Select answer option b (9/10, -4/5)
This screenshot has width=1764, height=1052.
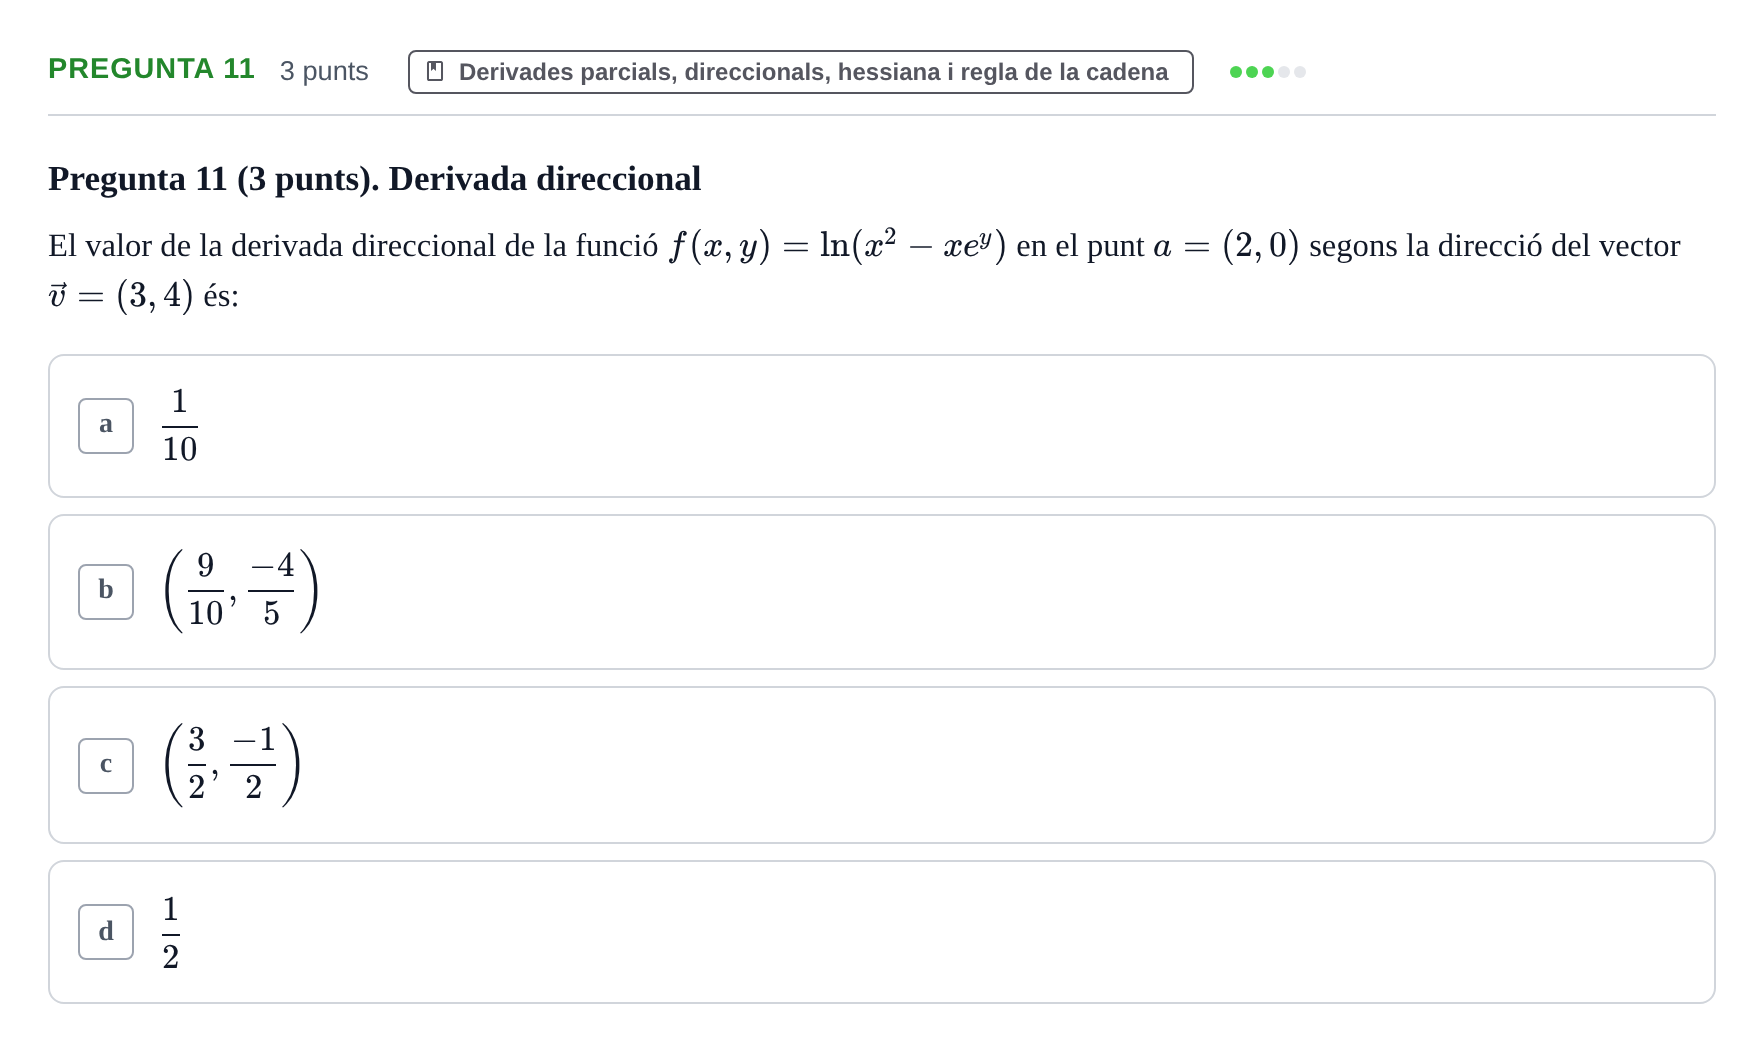(x=881, y=592)
